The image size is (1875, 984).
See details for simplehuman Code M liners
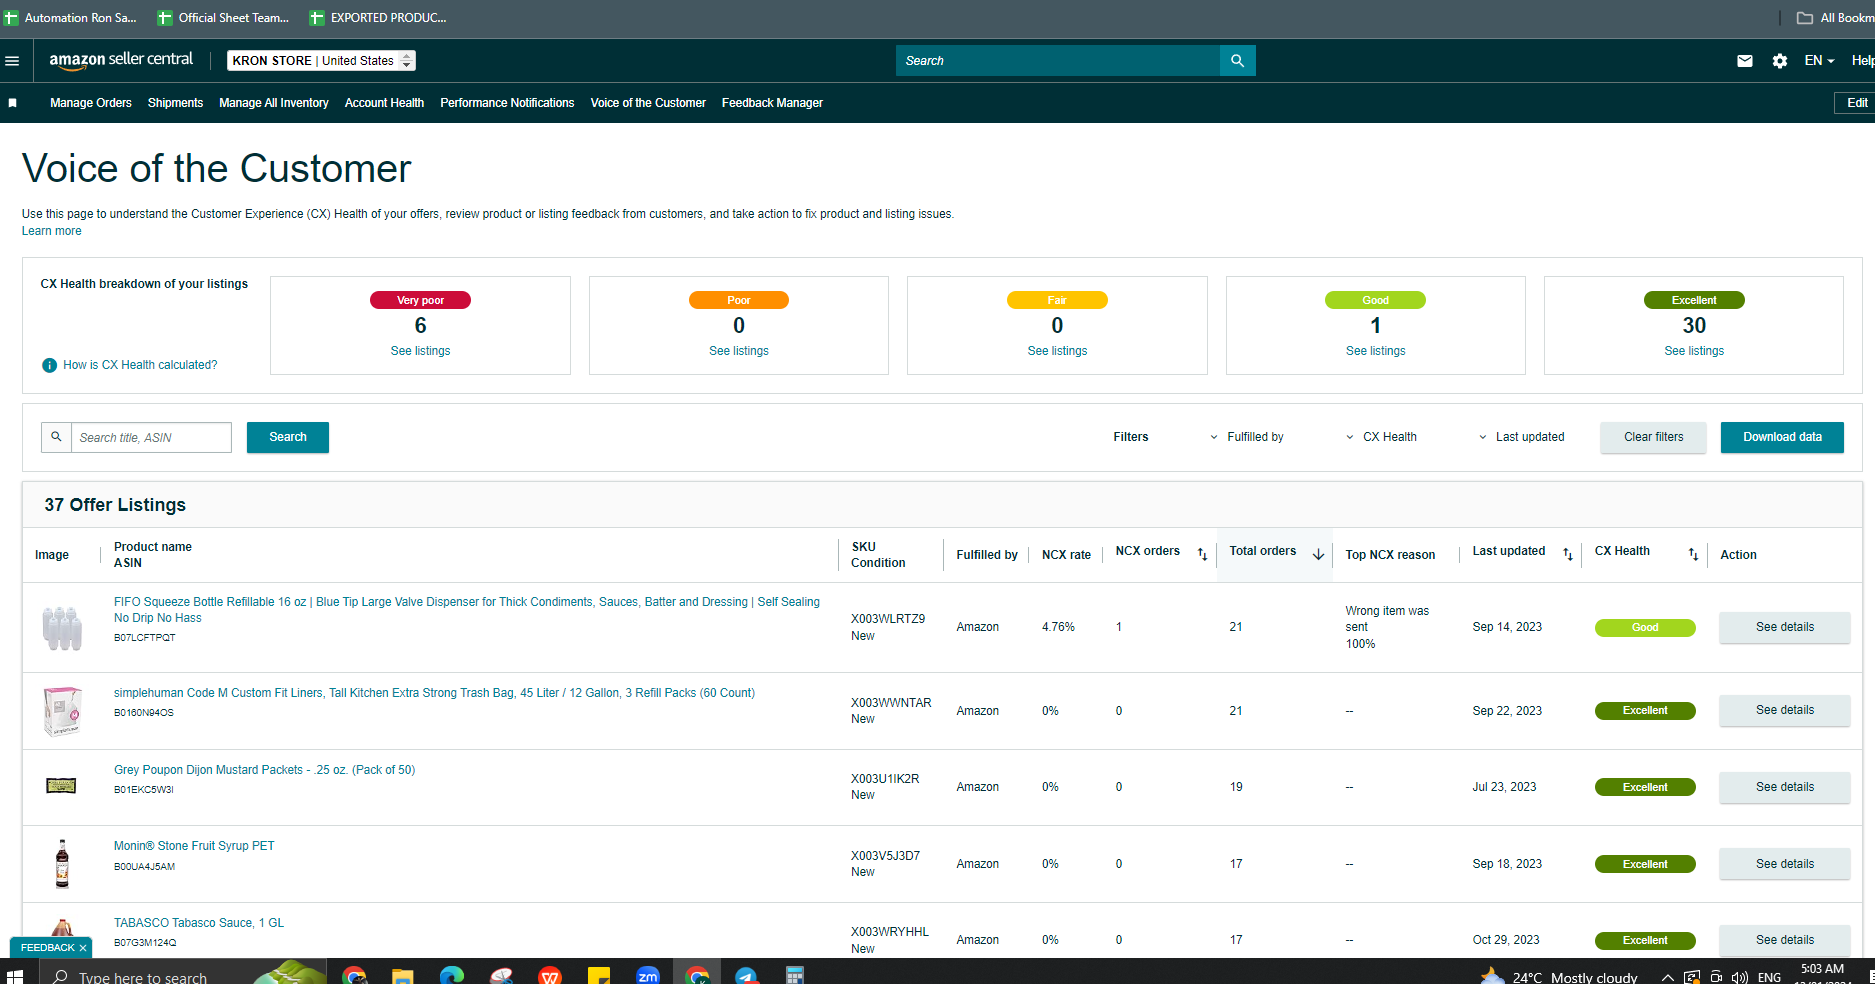point(1785,710)
